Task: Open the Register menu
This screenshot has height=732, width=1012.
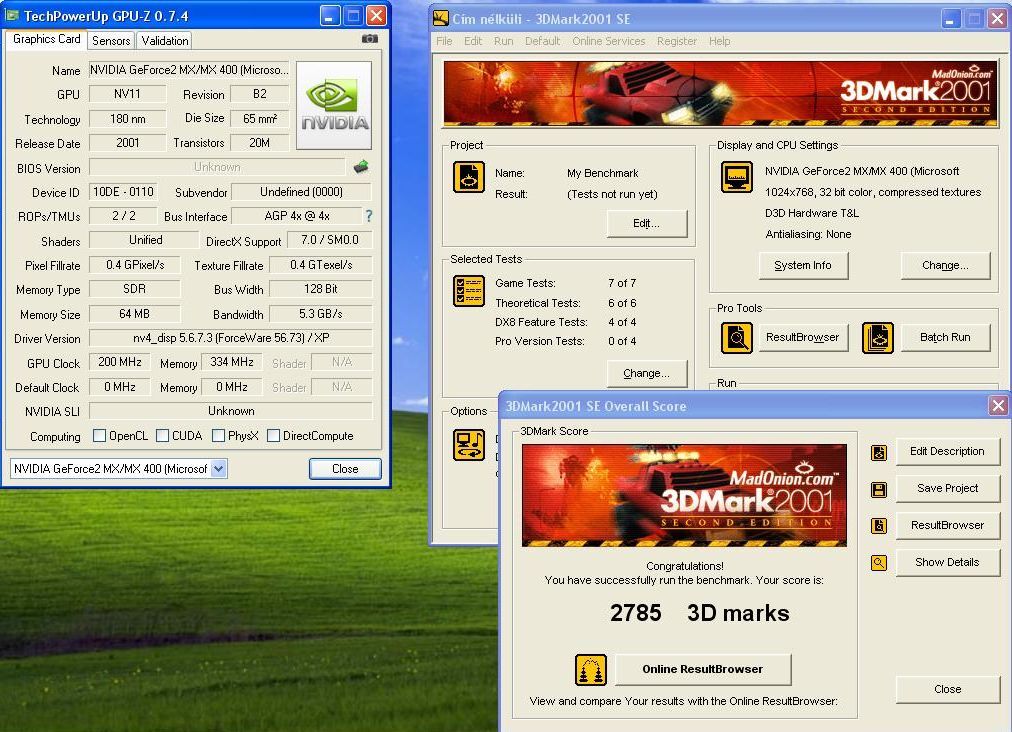Action: [x=676, y=41]
